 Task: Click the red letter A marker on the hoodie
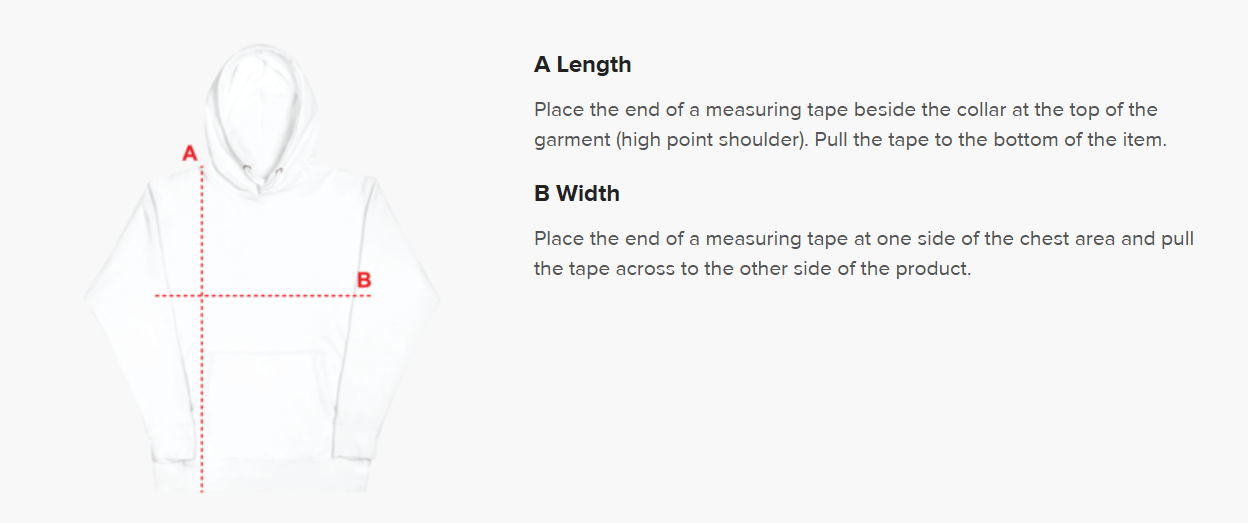click(x=189, y=154)
